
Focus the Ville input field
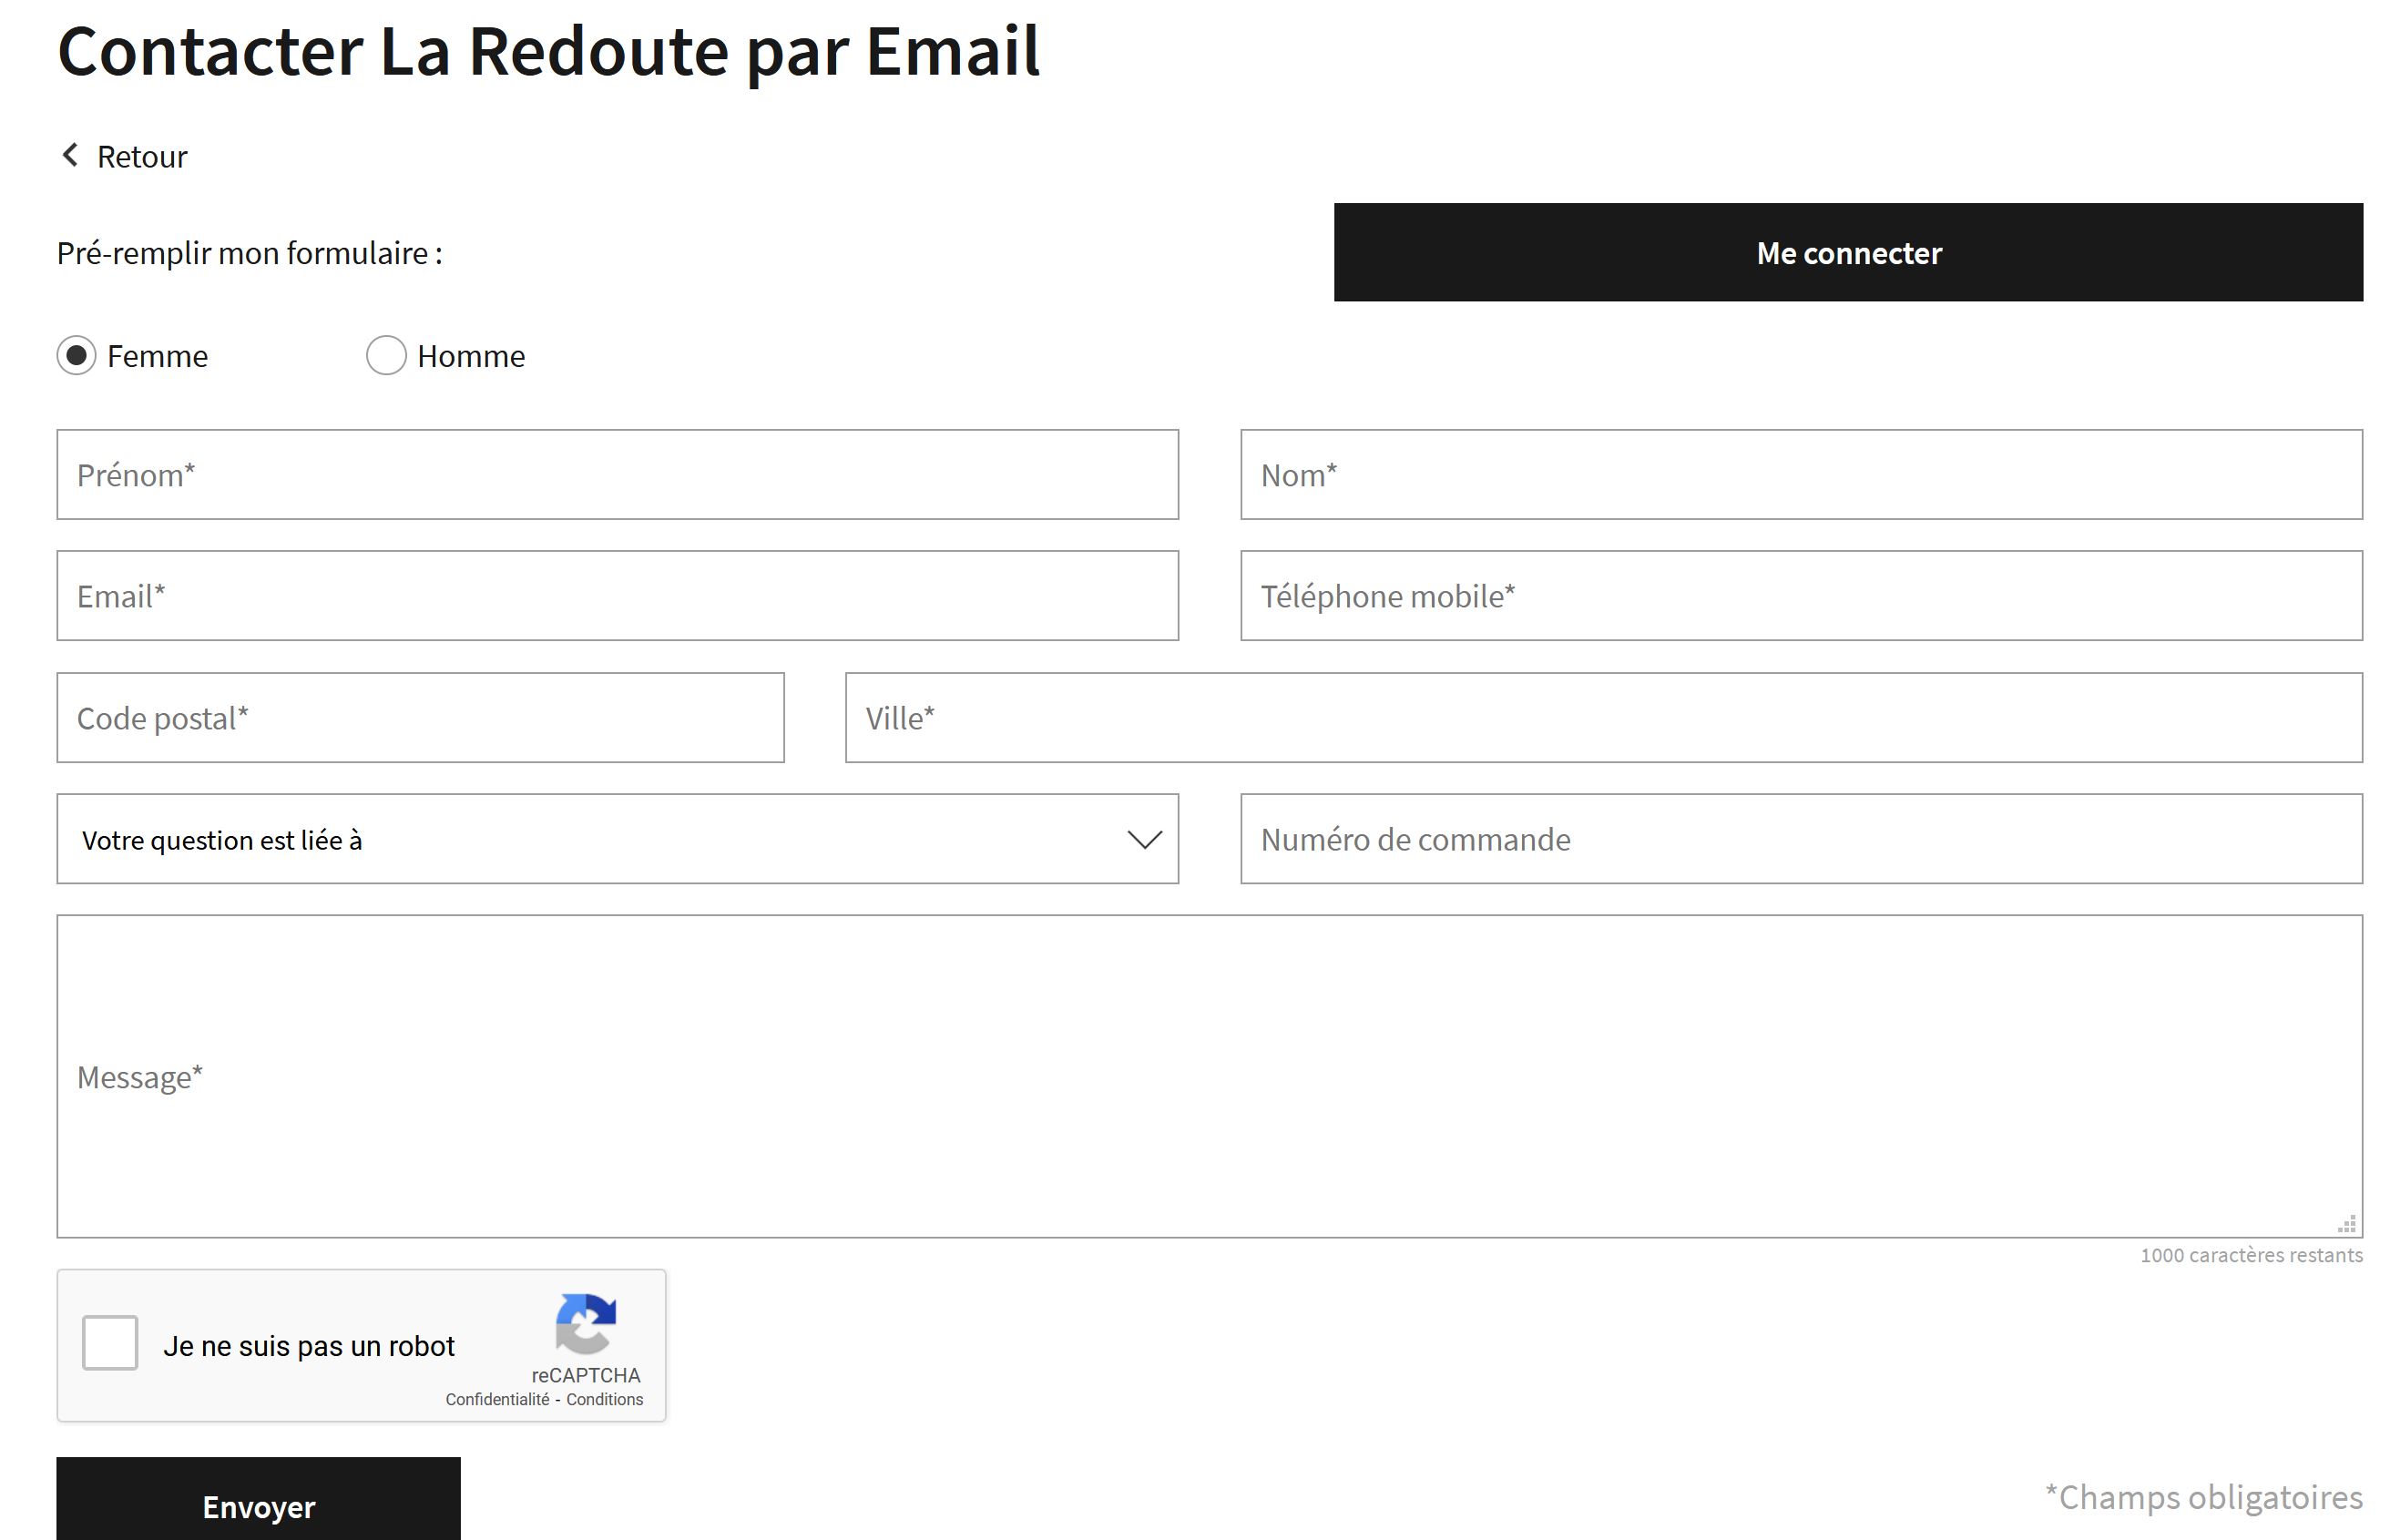pyautogui.click(x=1602, y=718)
